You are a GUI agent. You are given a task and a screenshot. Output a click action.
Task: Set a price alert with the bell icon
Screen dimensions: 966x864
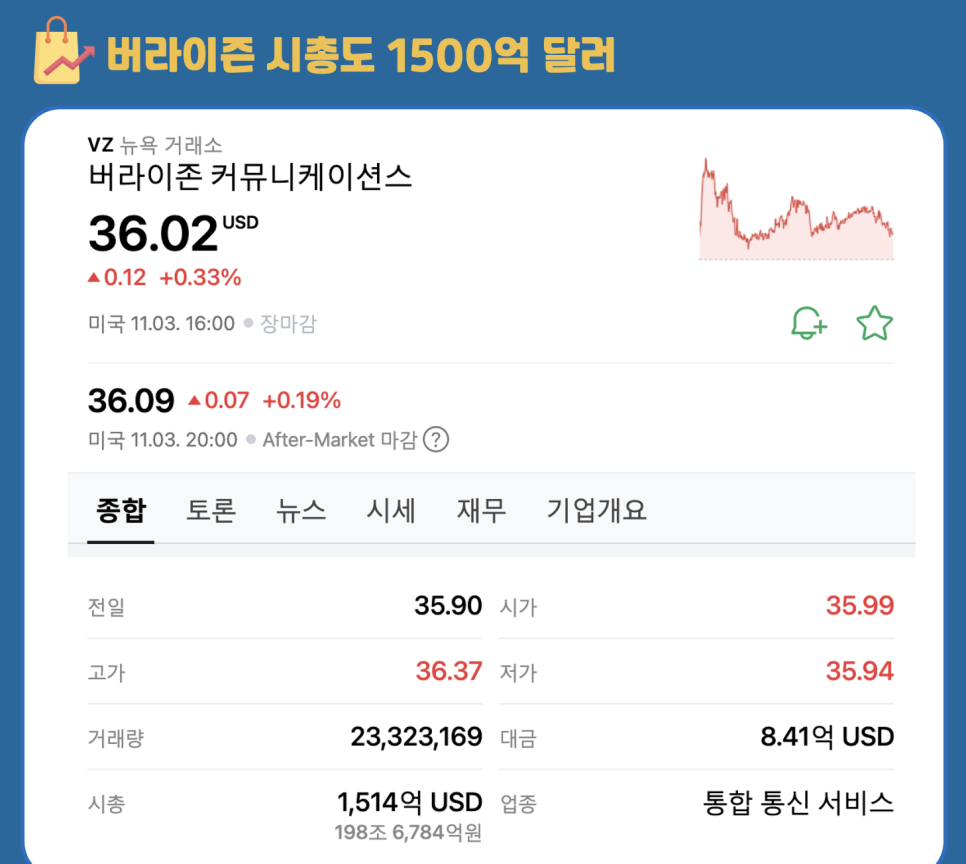click(810, 322)
